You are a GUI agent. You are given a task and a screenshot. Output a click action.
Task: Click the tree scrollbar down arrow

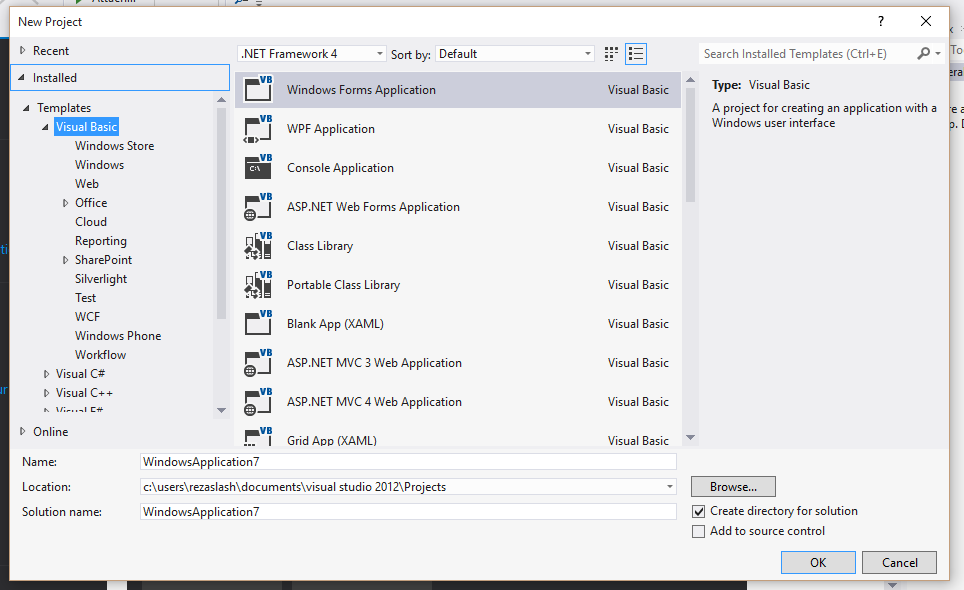click(x=221, y=411)
